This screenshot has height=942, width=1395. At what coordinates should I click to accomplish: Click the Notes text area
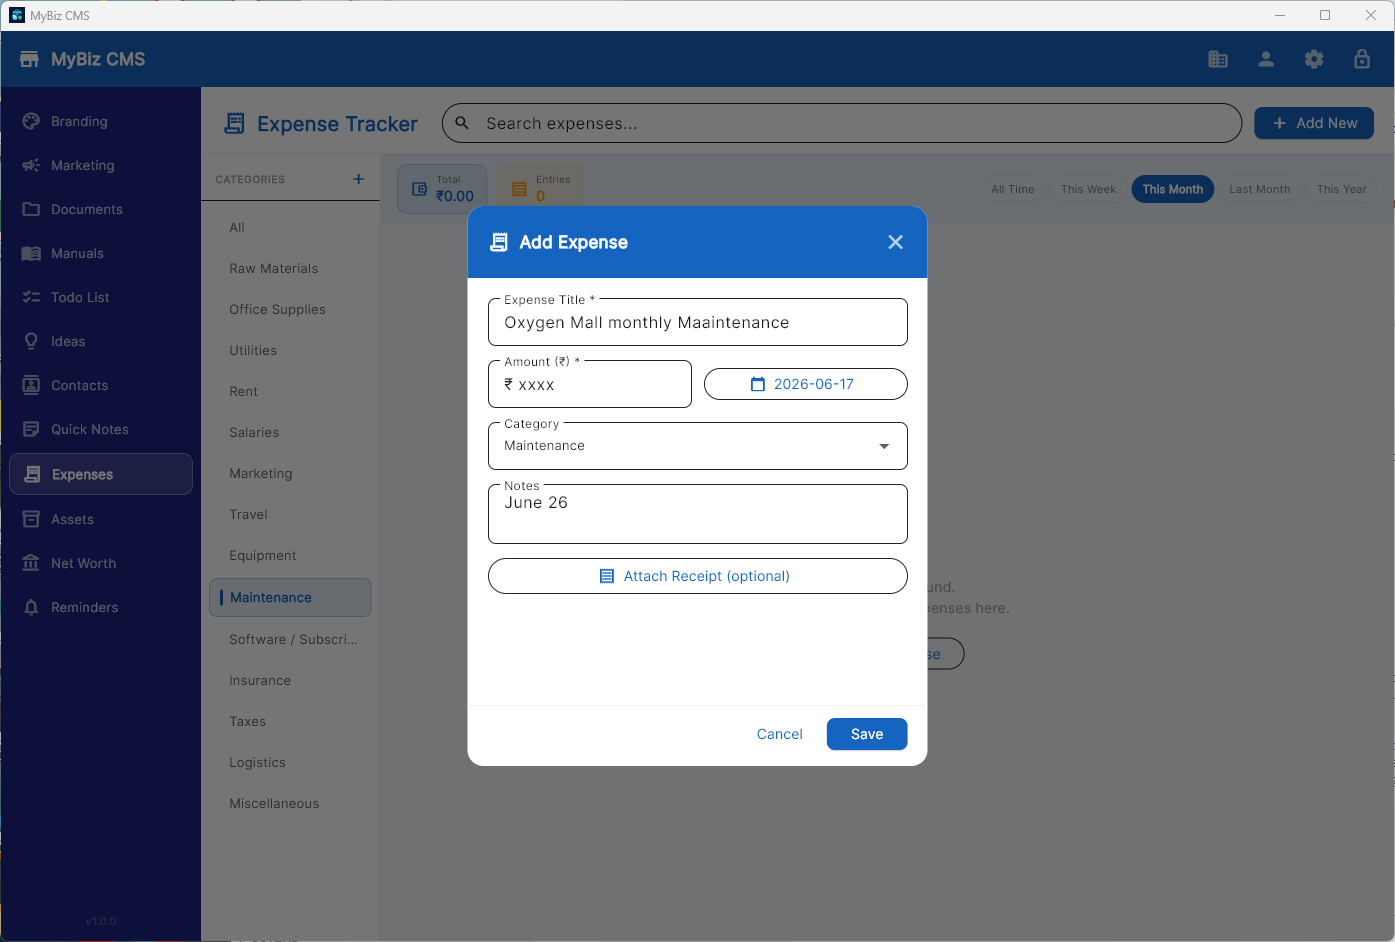pos(698,514)
